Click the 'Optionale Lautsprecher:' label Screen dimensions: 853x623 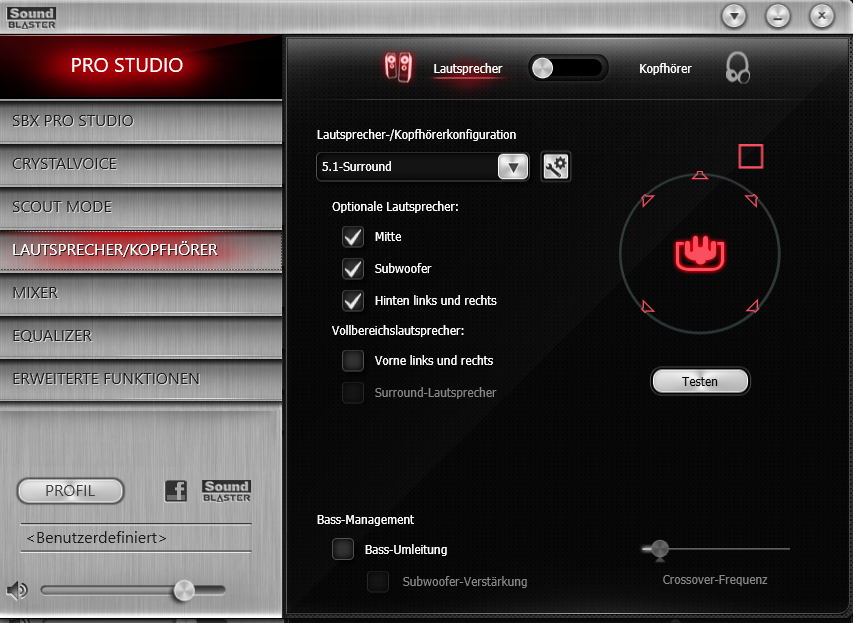coord(395,207)
